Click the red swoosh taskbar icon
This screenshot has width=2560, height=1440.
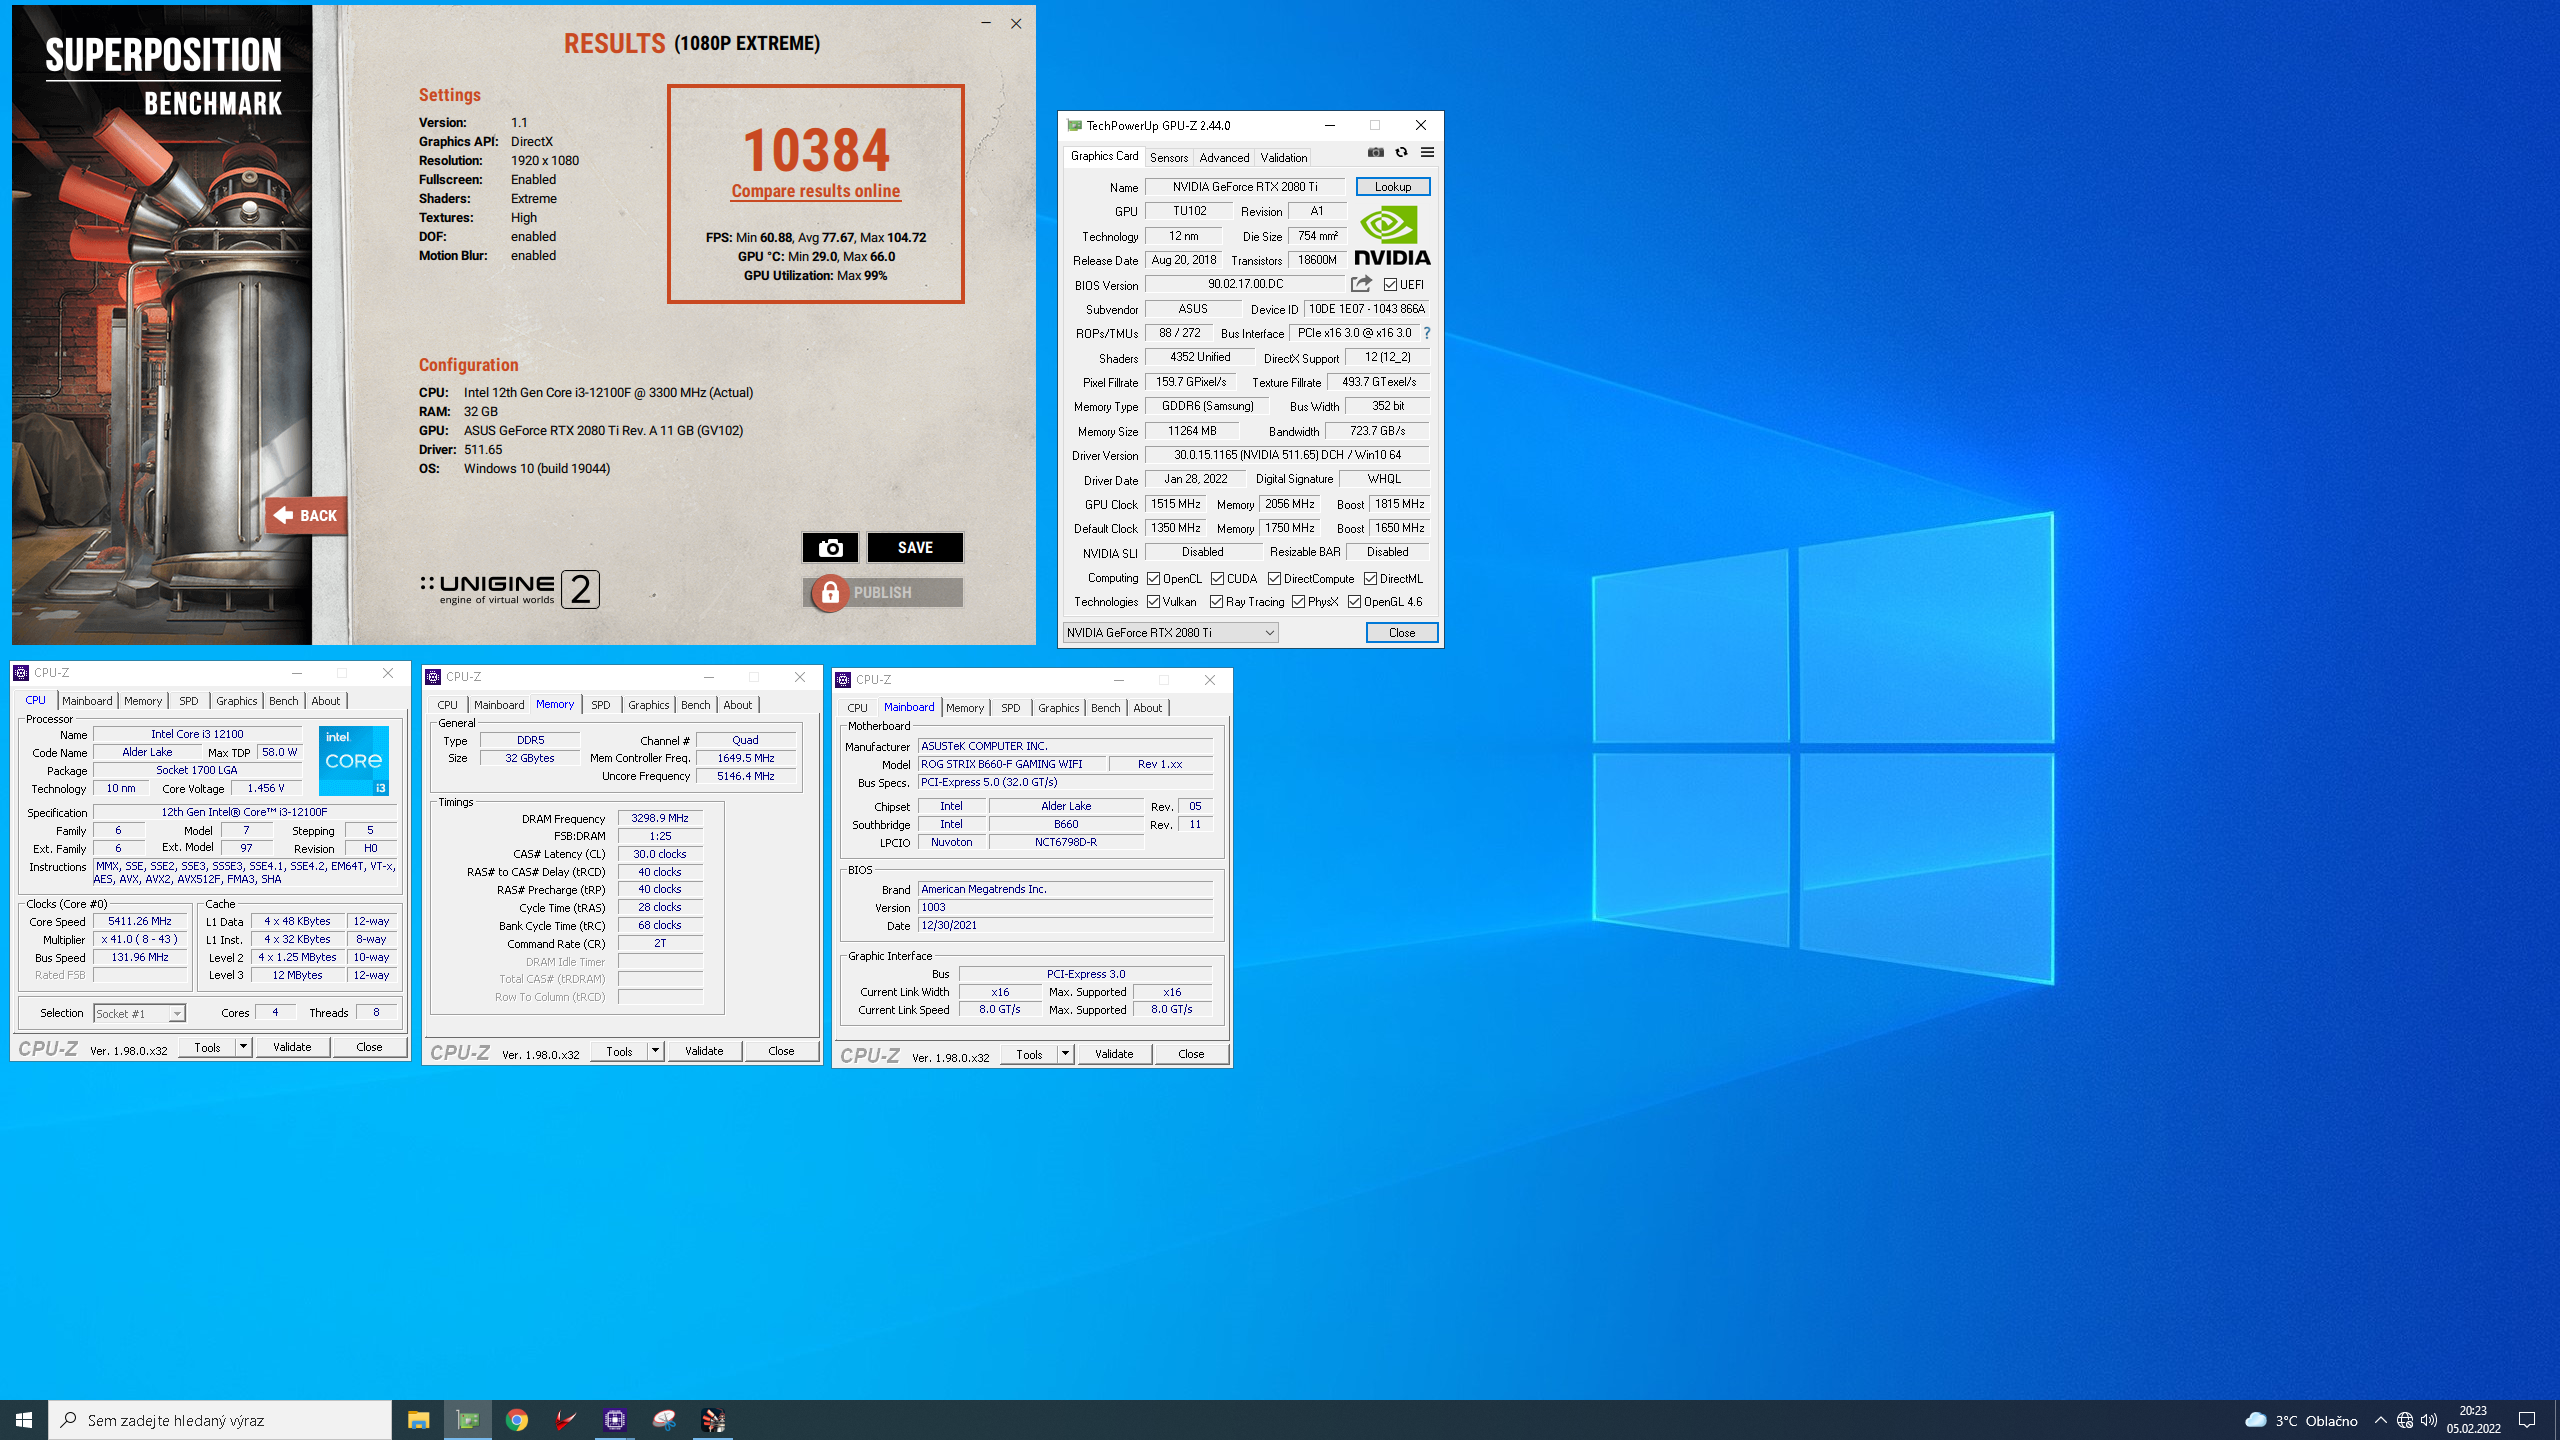tap(566, 1420)
